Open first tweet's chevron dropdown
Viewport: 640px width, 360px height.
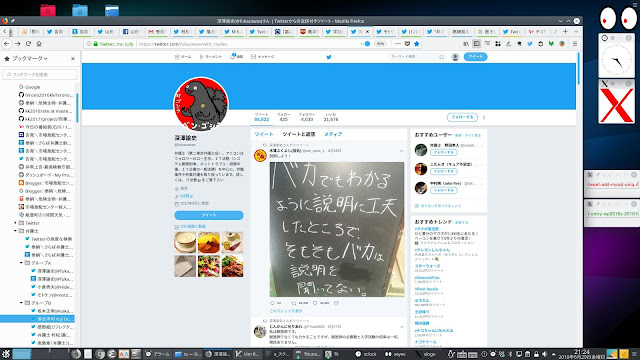coord(401,151)
